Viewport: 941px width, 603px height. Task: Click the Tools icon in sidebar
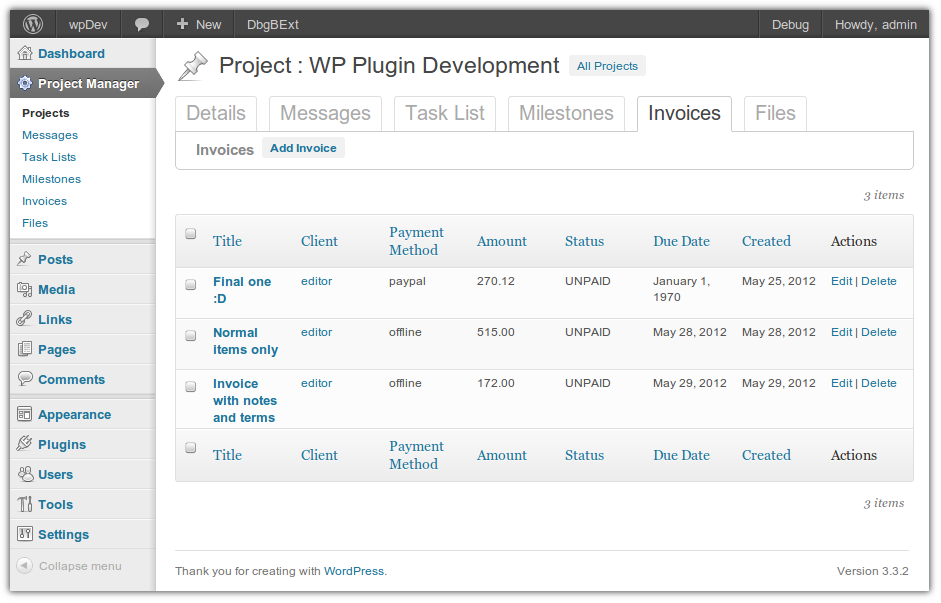[25, 504]
